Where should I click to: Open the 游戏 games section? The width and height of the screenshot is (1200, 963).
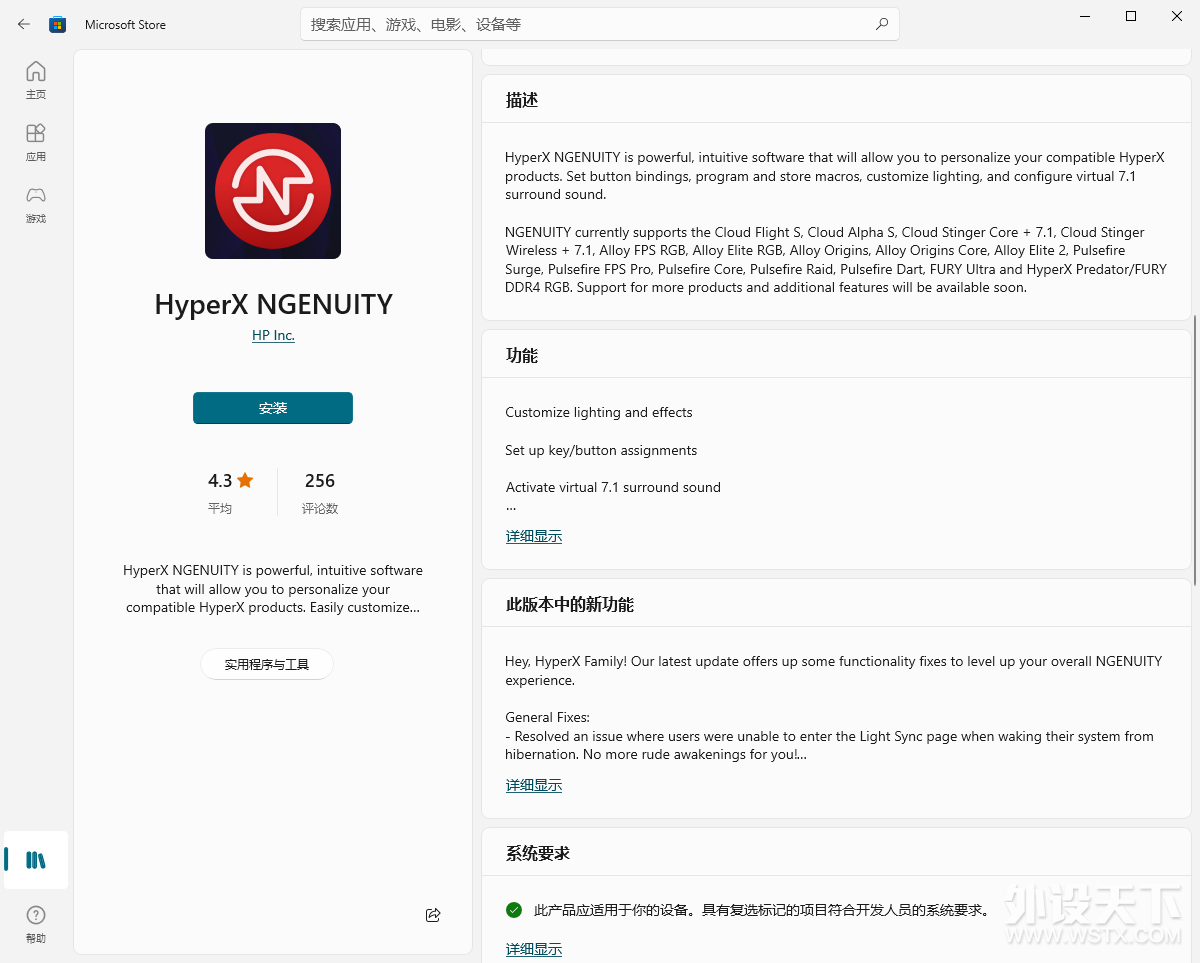click(36, 204)
